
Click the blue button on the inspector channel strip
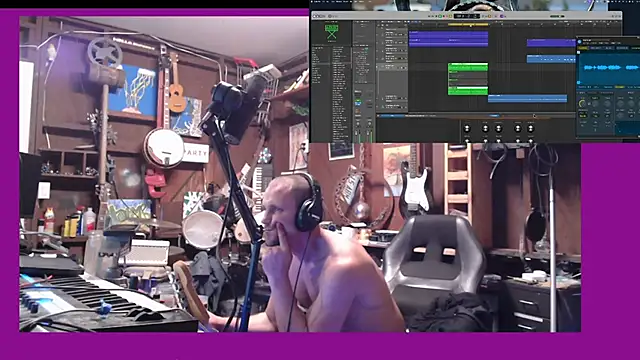click(358, 104)
